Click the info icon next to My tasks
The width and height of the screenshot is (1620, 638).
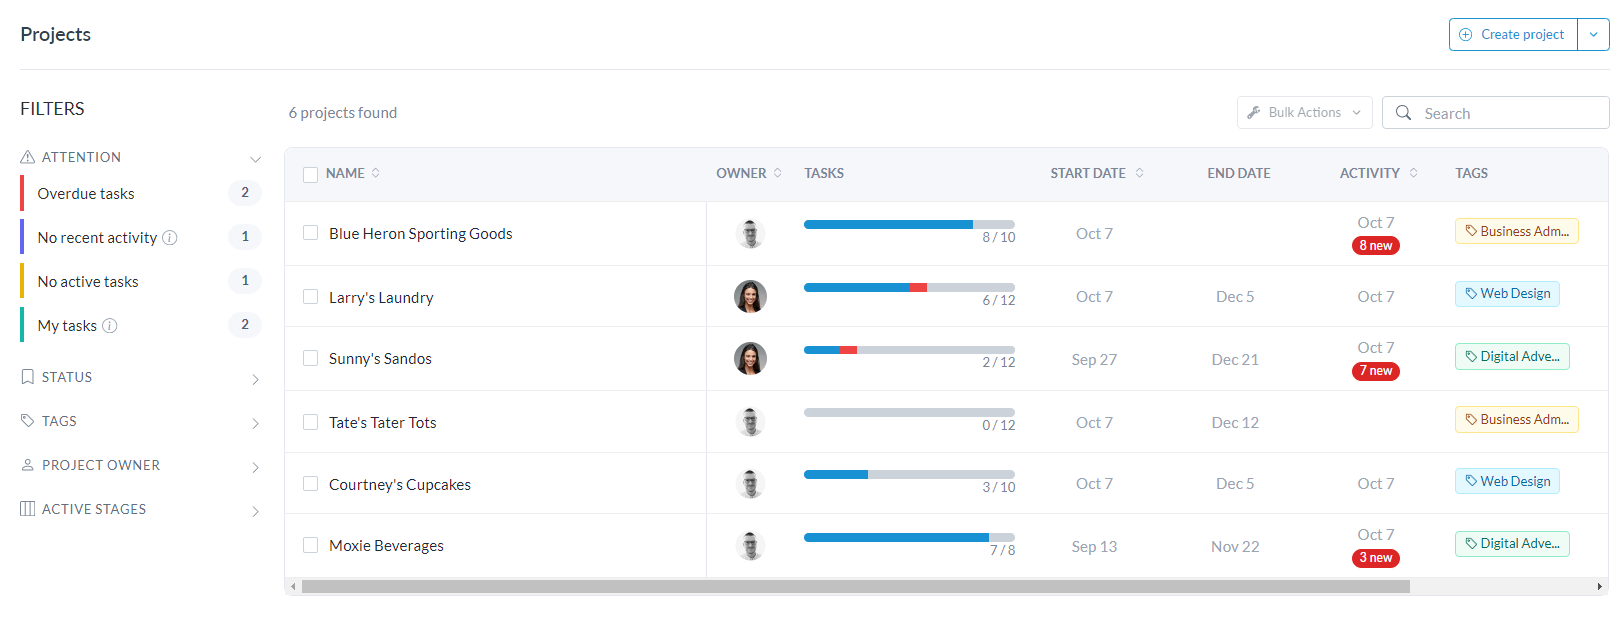(x=110, y=326)
